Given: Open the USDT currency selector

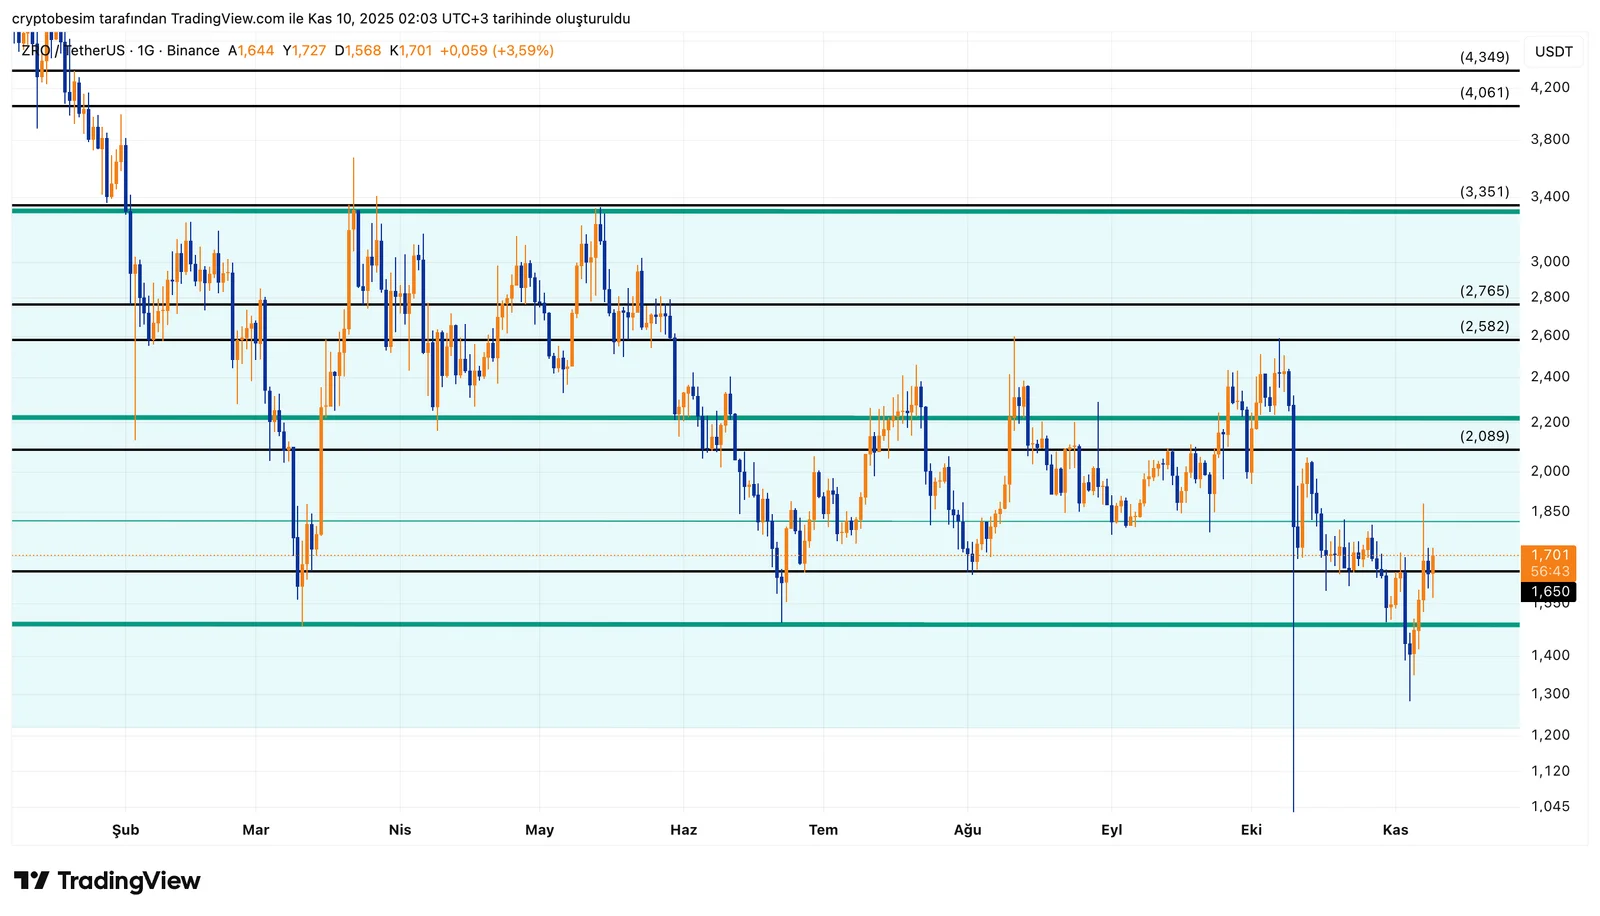Looking at the screenshot, I should [x=1553, y=52].
